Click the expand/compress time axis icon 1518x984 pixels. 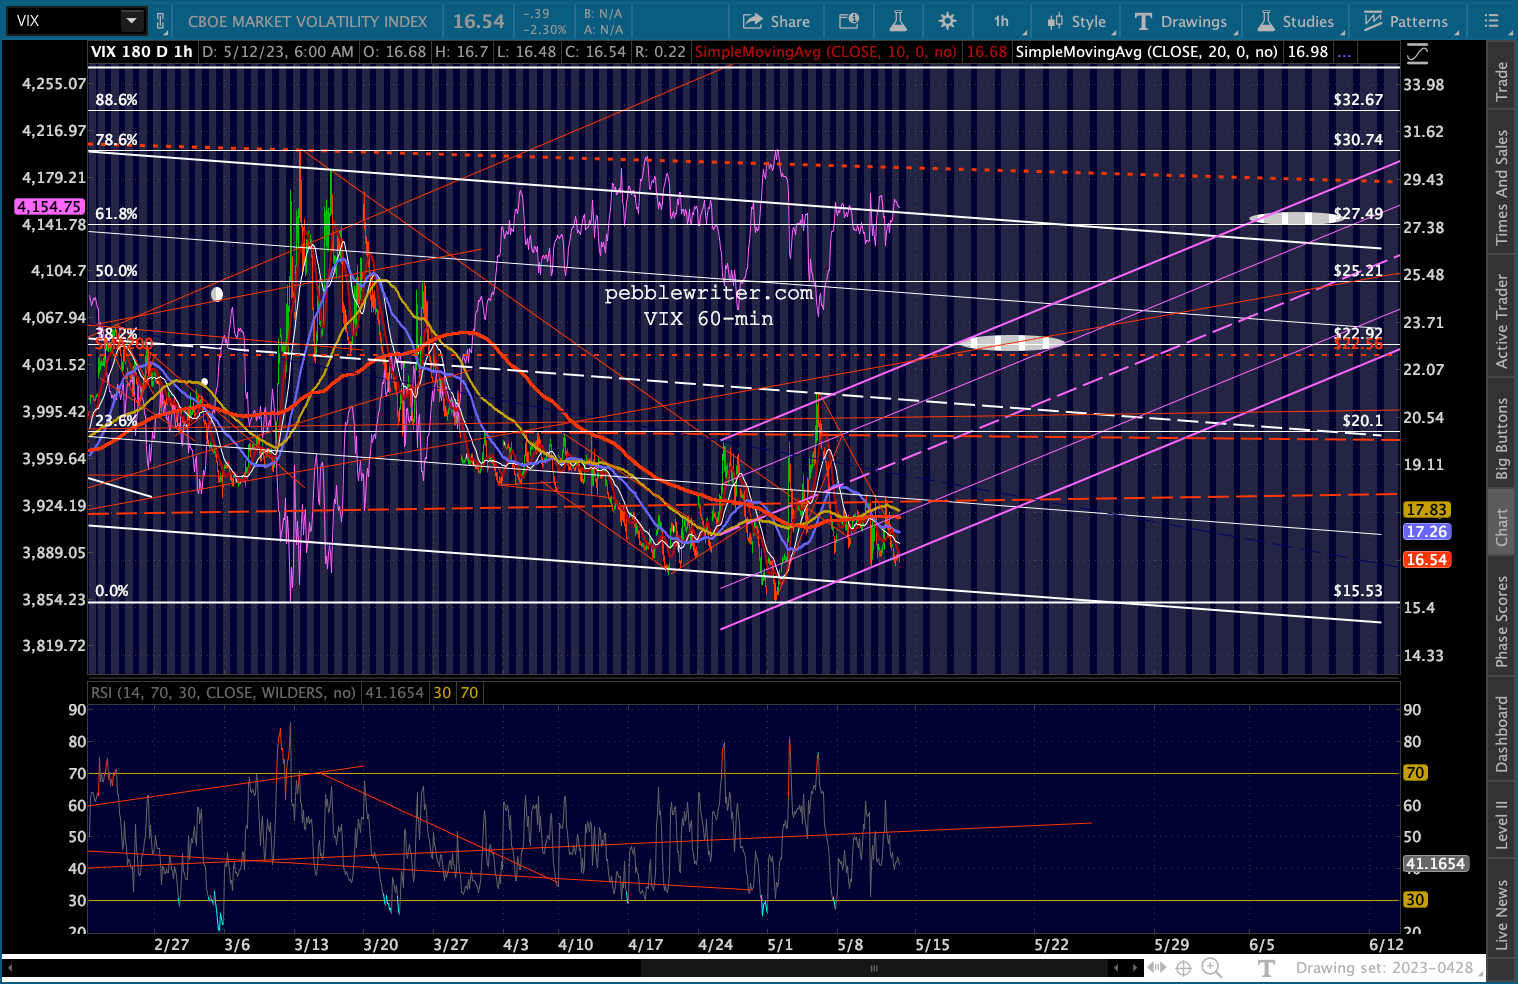[1157, 968]
